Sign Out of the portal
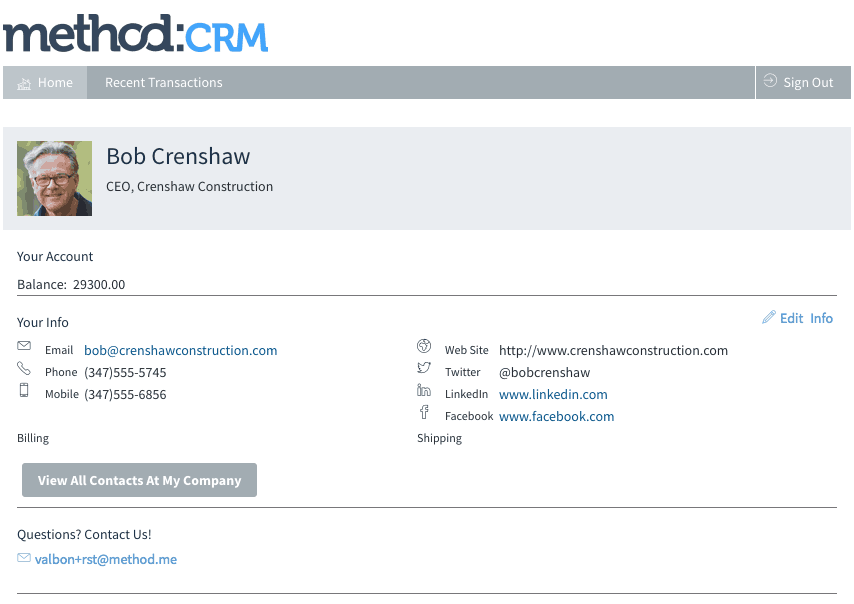This screenshot has width=854, height=604. (x=803, y=83)
